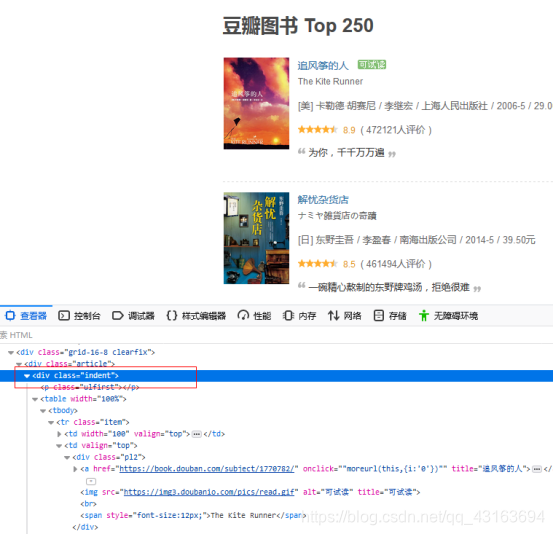Click 东野圭吾 publication info line

pos(417,240)
